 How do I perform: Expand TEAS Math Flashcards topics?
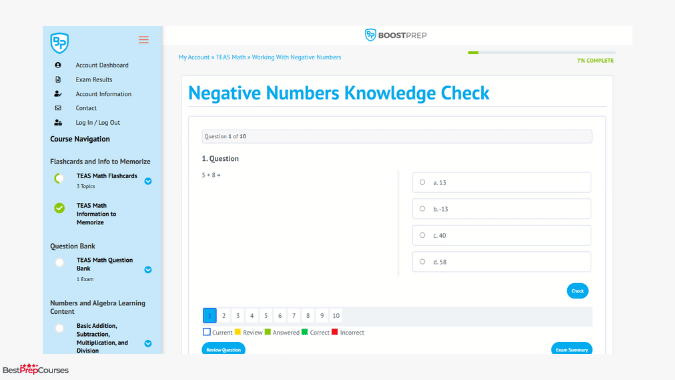(x=148, y=181)
